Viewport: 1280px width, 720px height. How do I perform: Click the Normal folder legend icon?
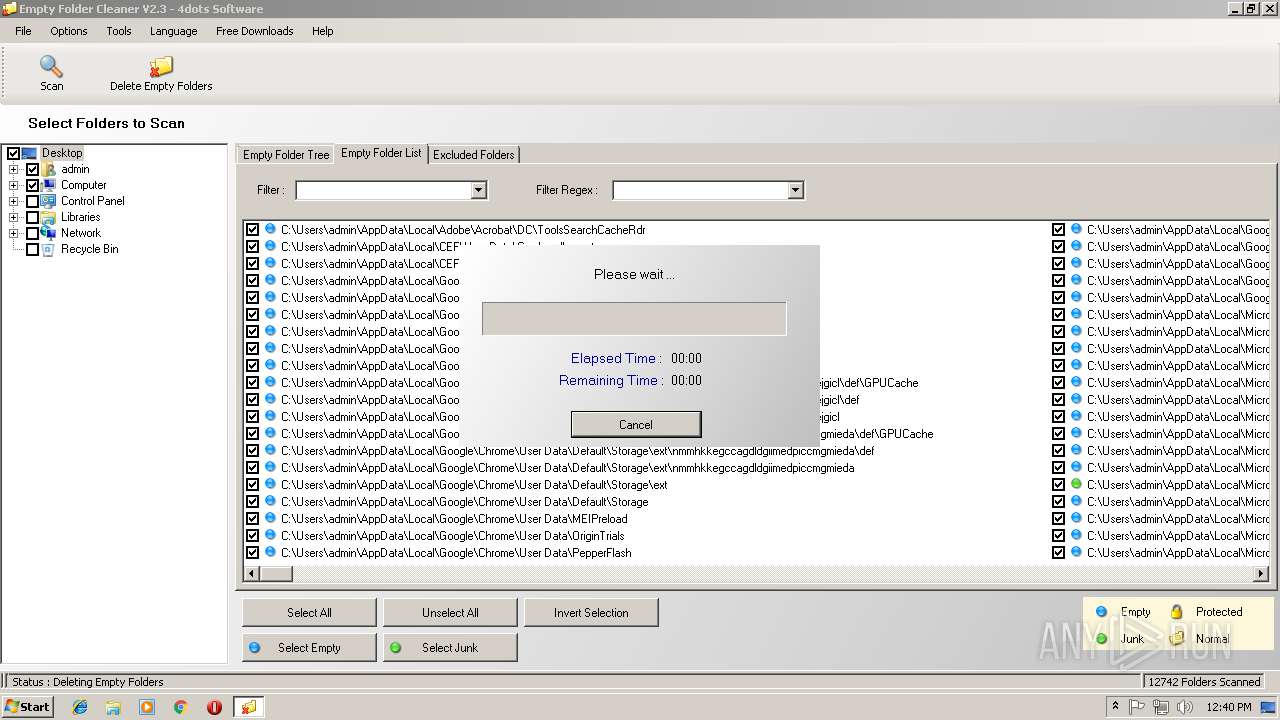point(1177,638)
